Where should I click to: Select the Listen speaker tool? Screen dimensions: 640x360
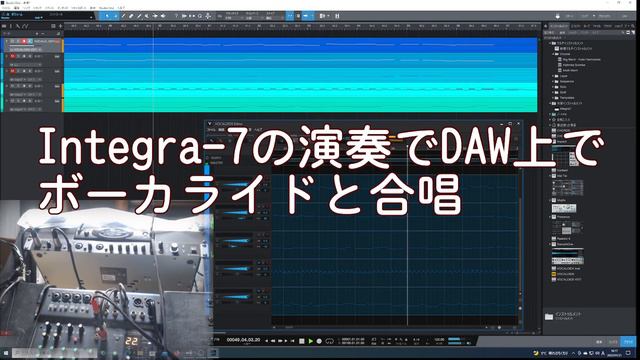tap(163, 16)
